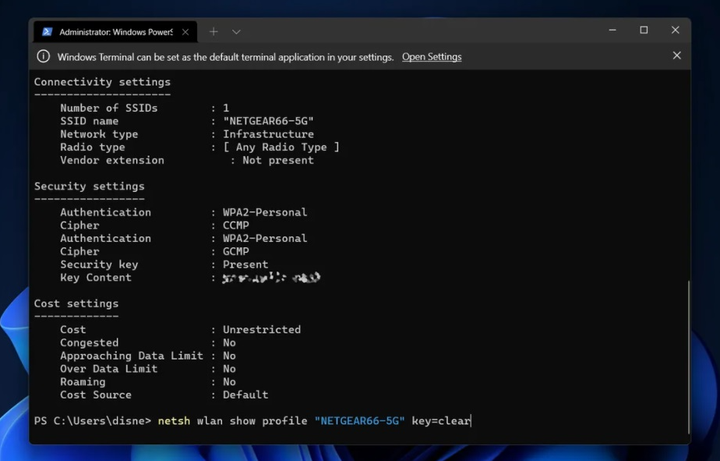720x461 pixels.
Task: Click the PowerShell icon in the tab
Action: [x=47, y=32]
